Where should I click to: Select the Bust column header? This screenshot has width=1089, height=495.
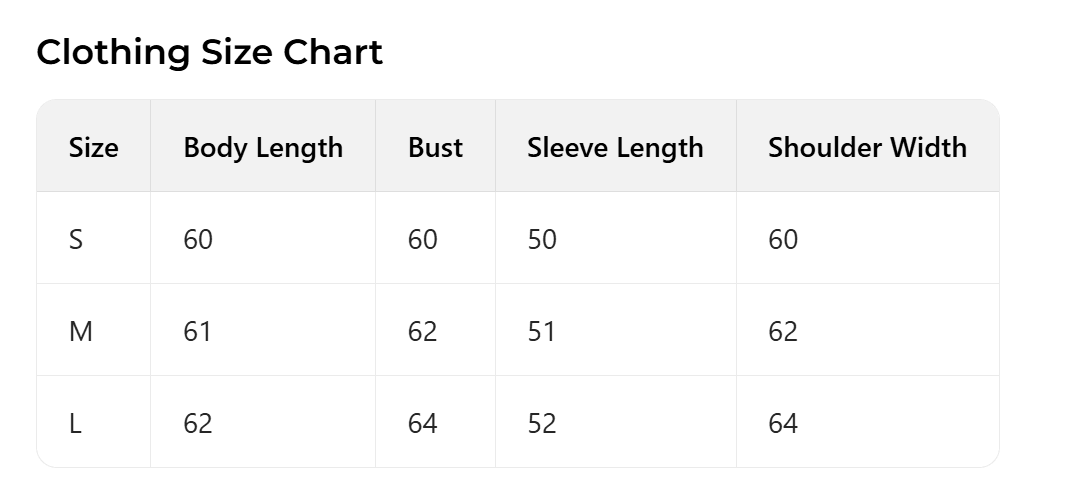coord(435,147)
